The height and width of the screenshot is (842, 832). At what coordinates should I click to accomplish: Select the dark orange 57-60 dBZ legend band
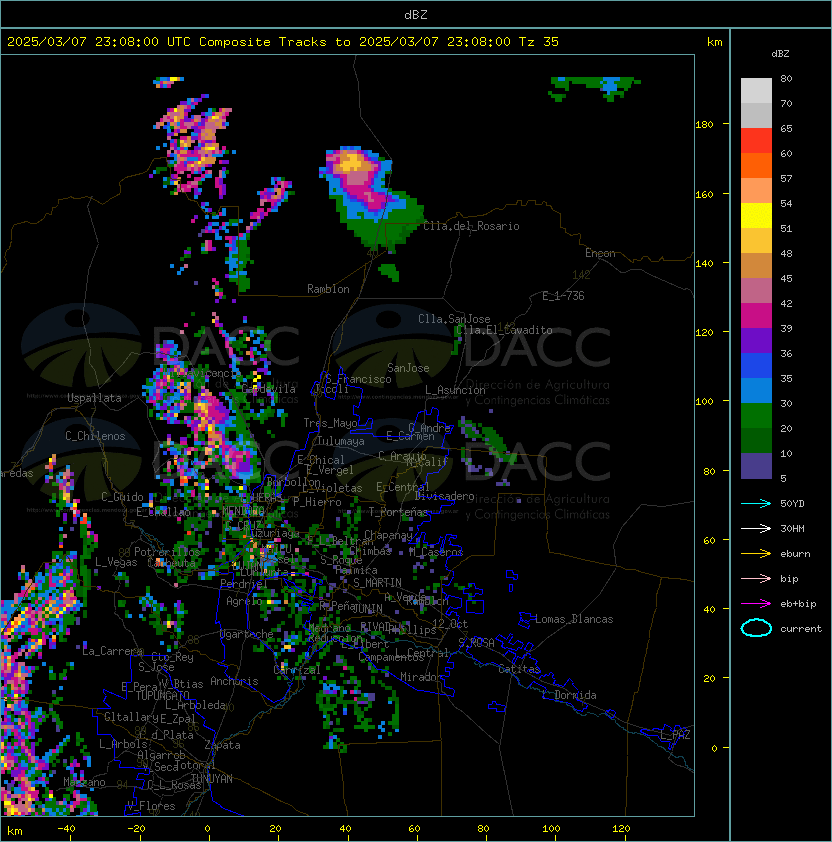click(x=756, y=165)
